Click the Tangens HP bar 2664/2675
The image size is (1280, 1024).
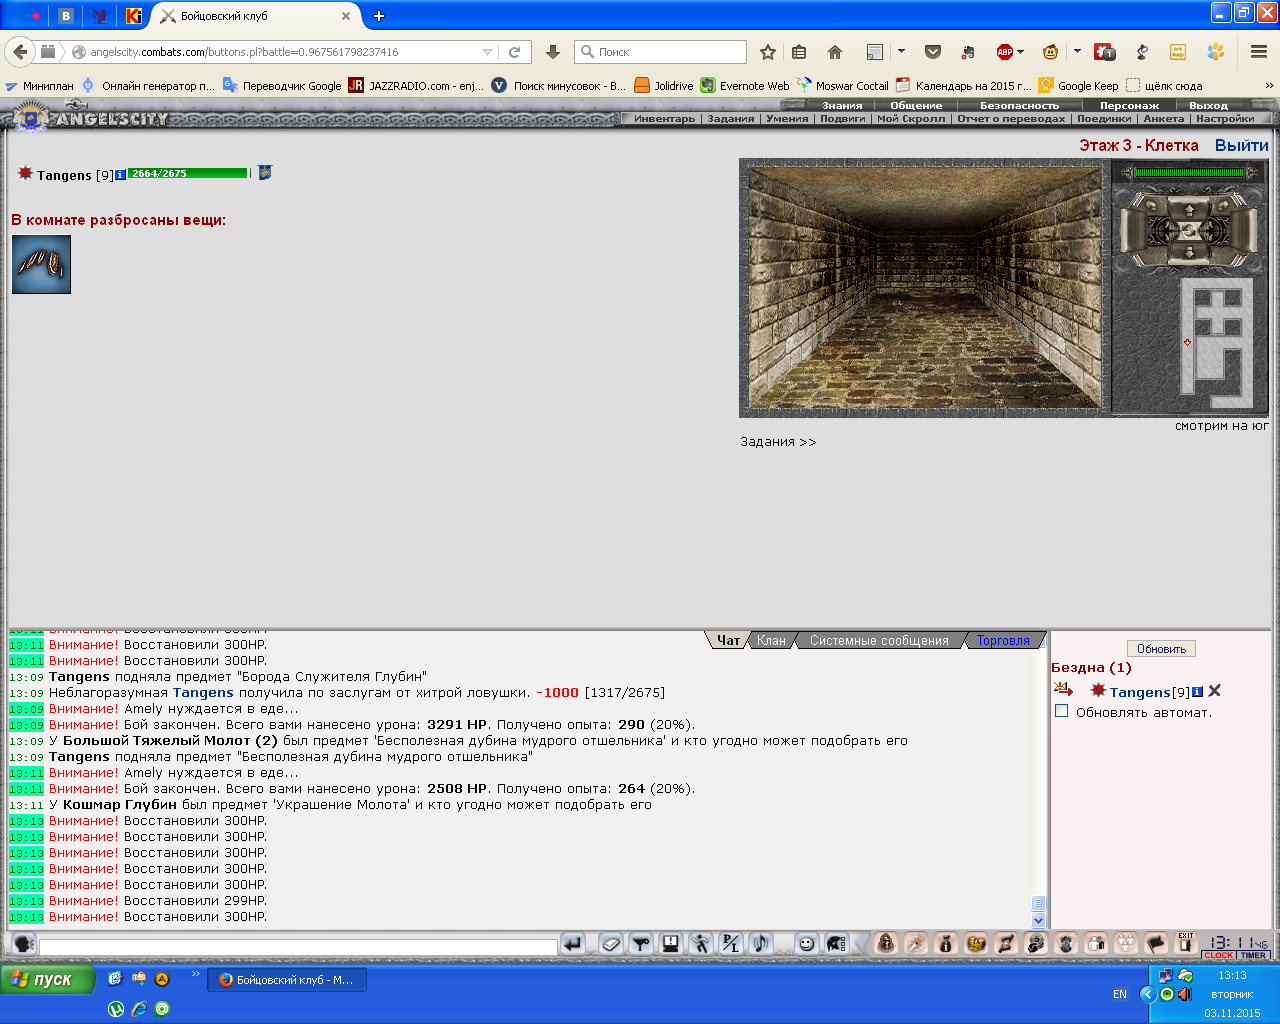coord(188,173)
